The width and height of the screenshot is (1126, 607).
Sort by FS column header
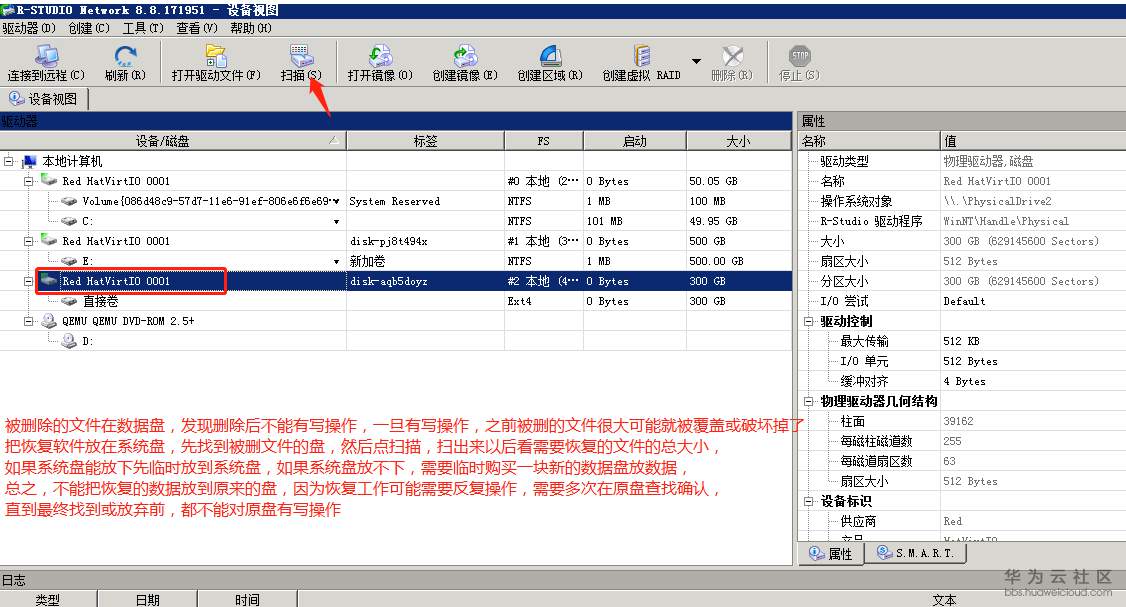click(x=544, y=141)
